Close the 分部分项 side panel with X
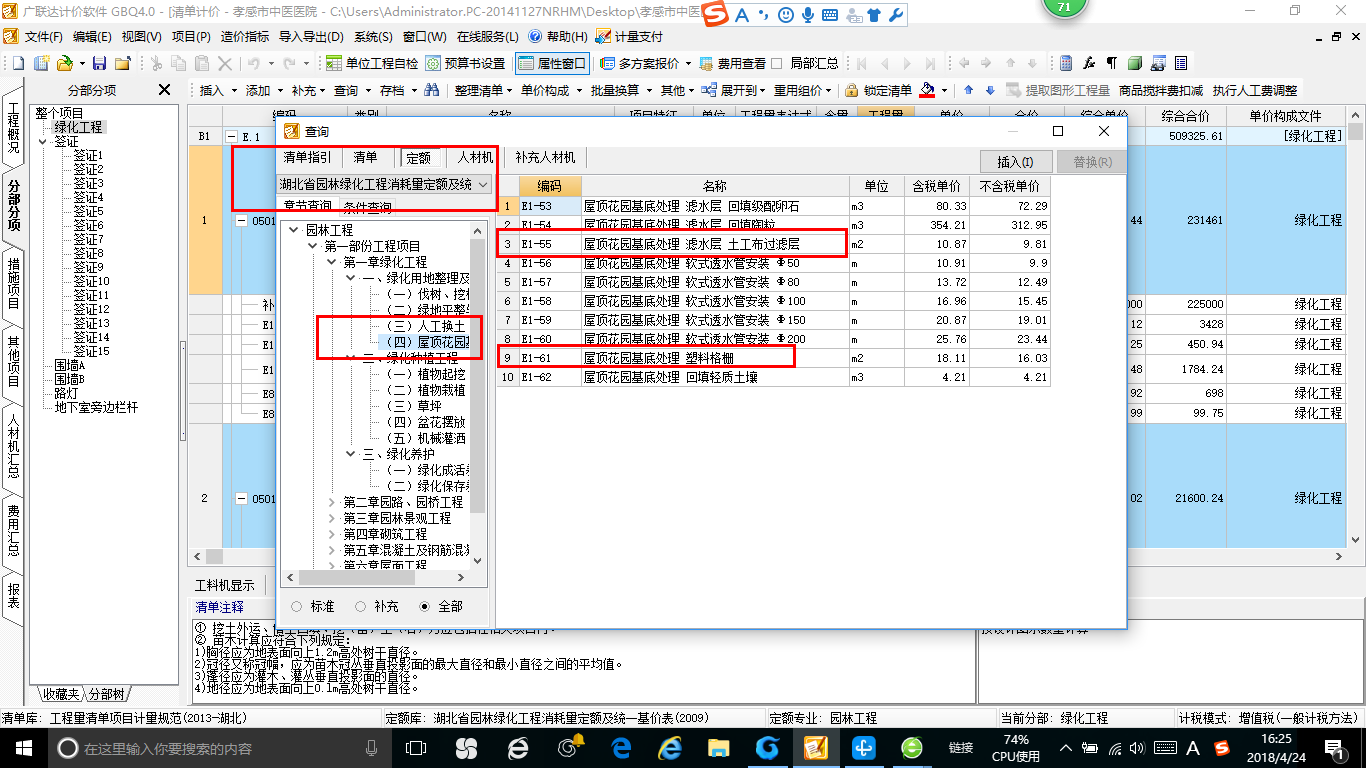The width and height of the screenshot is (1366, 768). 165,90
